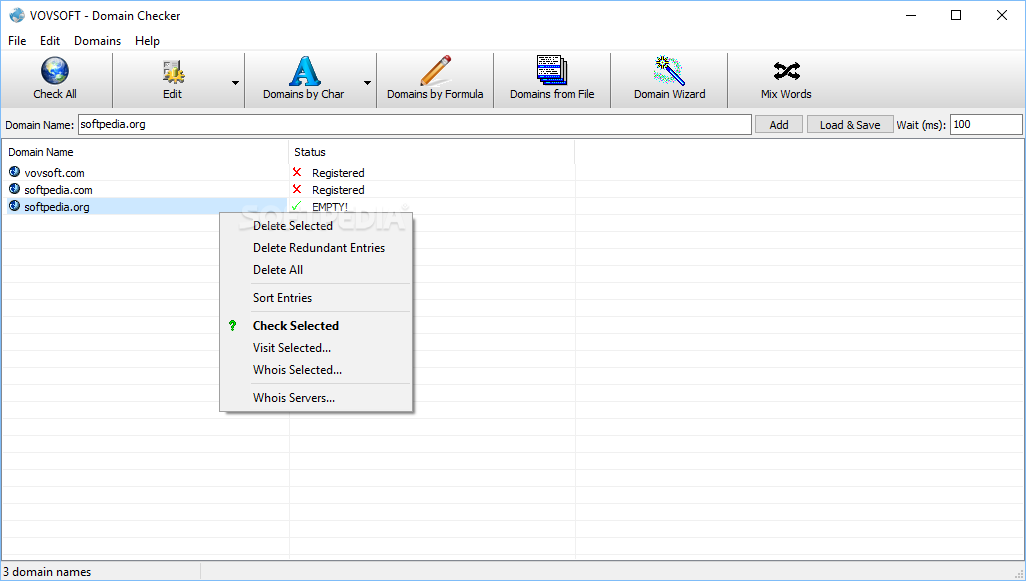Click the Load & Save button
This screenshot has width=1026, height=581.
(850, 124)
